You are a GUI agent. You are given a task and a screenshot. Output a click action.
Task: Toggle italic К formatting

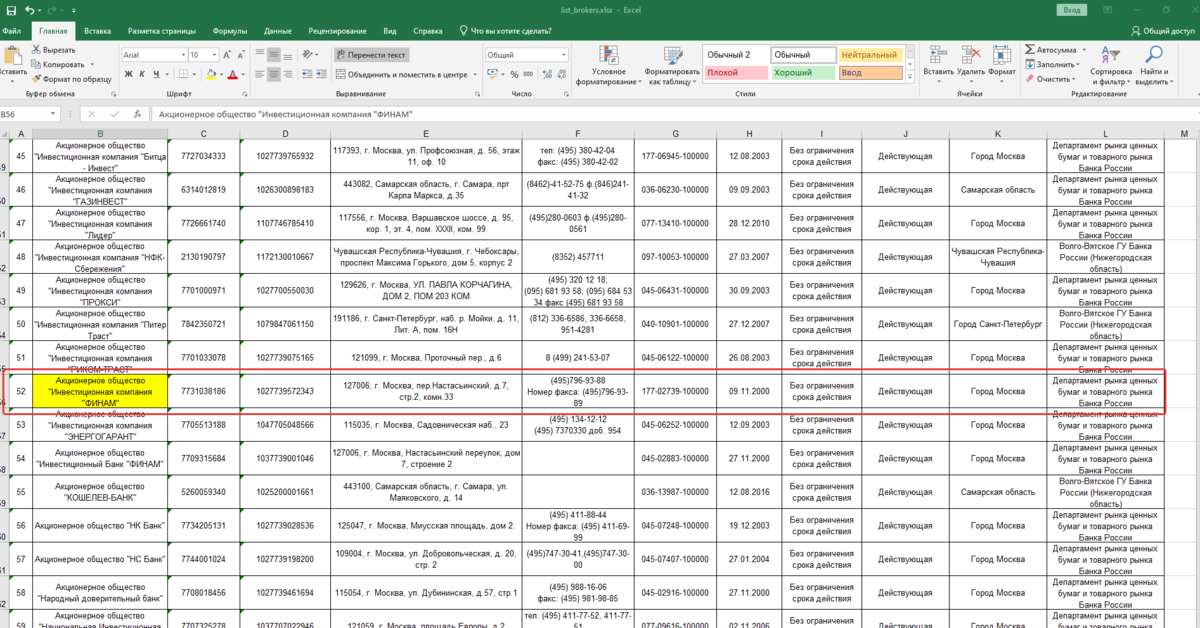click(x=143, y=74)
